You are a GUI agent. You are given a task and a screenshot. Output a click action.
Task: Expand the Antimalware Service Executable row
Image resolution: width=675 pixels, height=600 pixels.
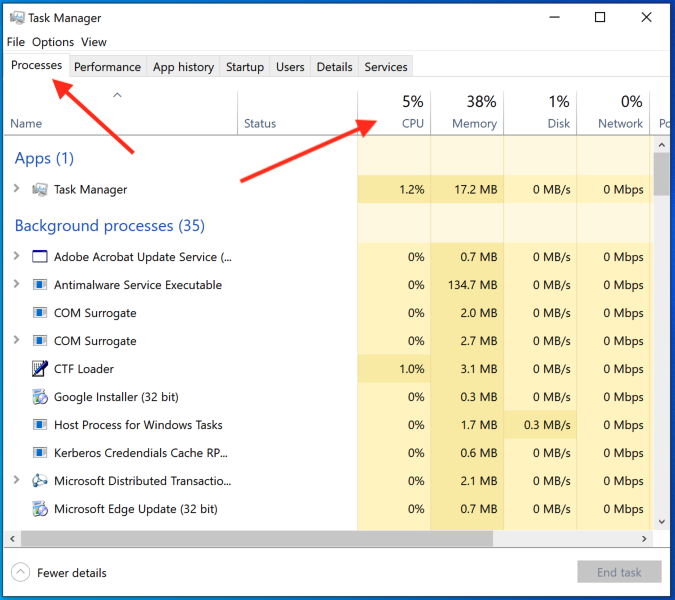(x=16, y=285)
